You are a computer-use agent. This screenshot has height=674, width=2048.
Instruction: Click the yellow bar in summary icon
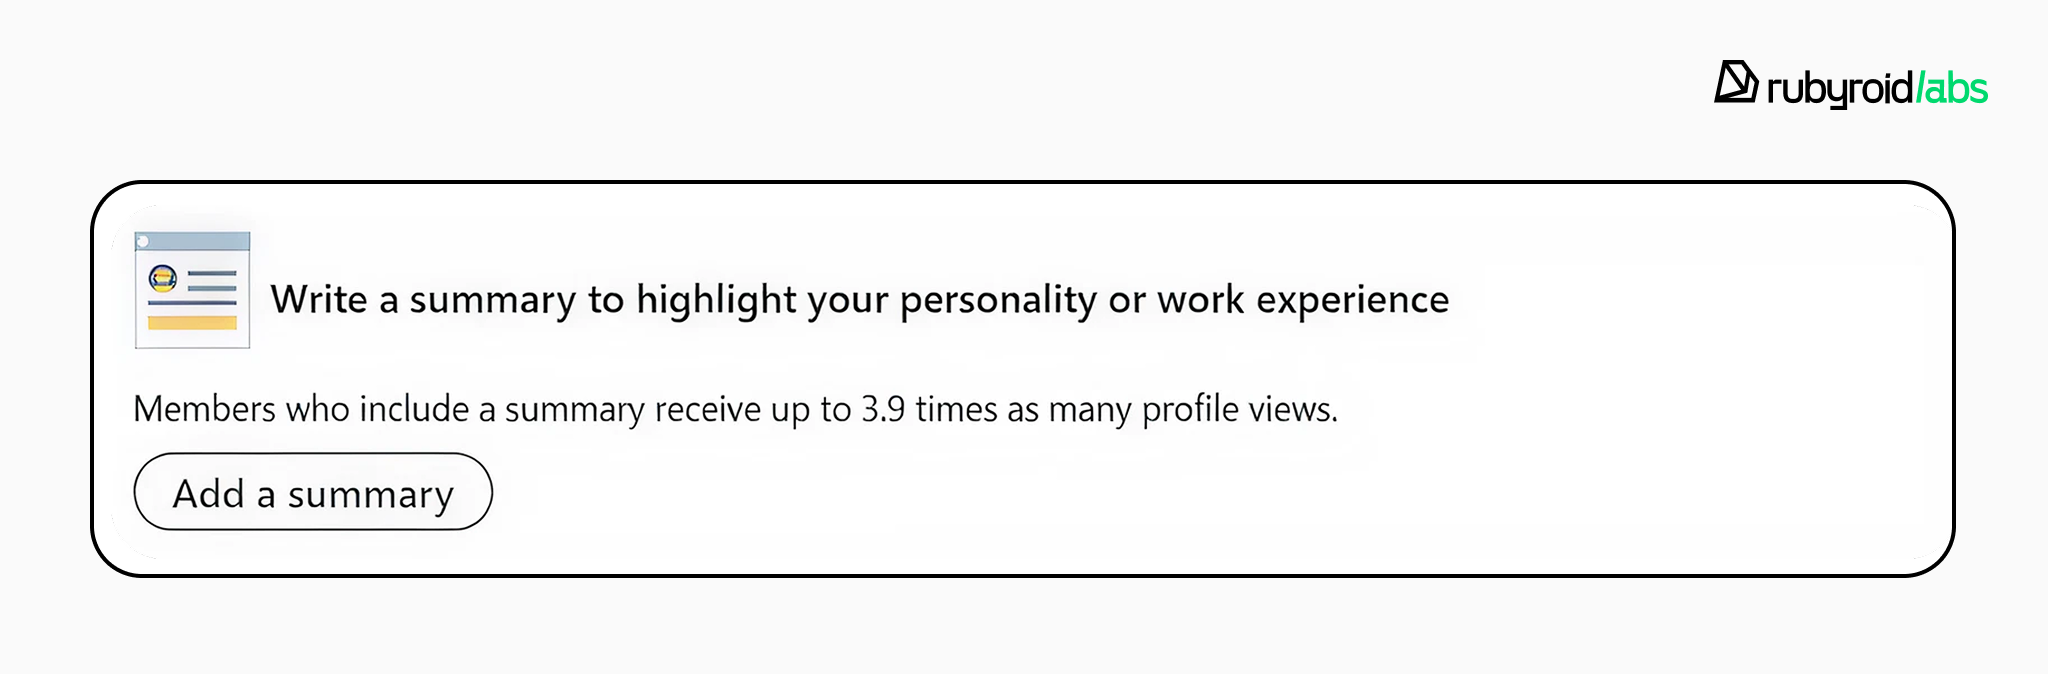[x=192, y=322]
